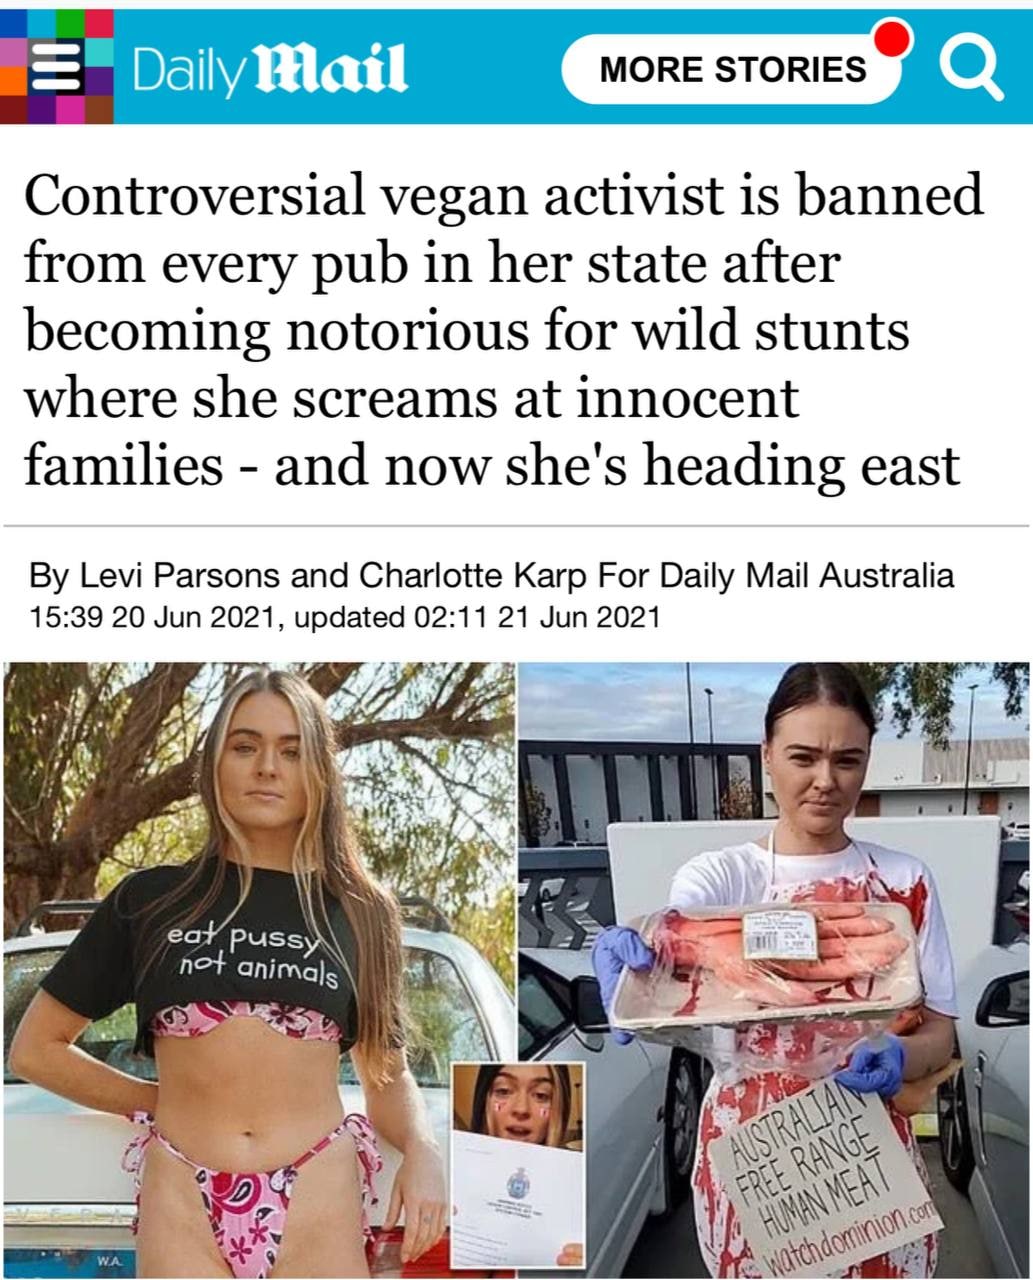Open the left photo of blonde woman
This screenshot has height=1280, width=1033.
258,968
